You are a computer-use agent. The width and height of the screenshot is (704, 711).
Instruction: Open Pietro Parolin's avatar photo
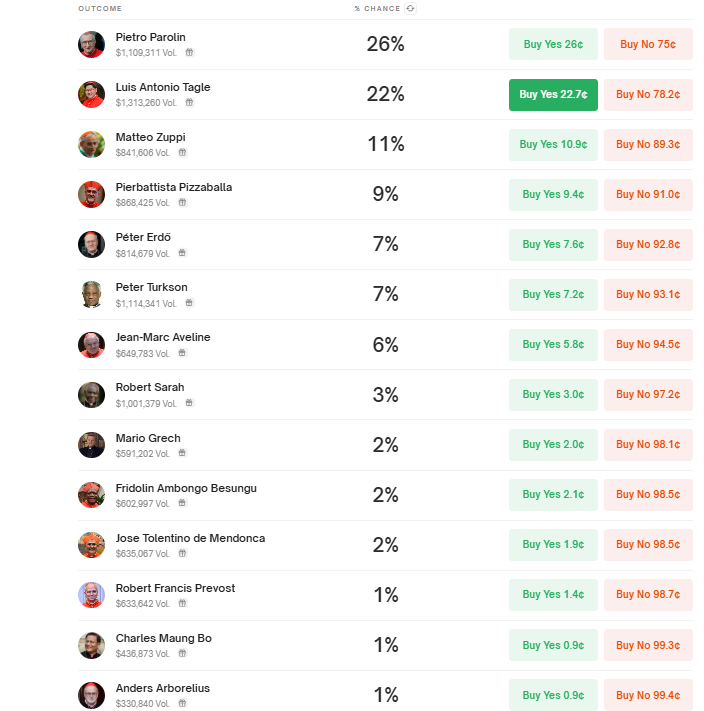point(91,44)
